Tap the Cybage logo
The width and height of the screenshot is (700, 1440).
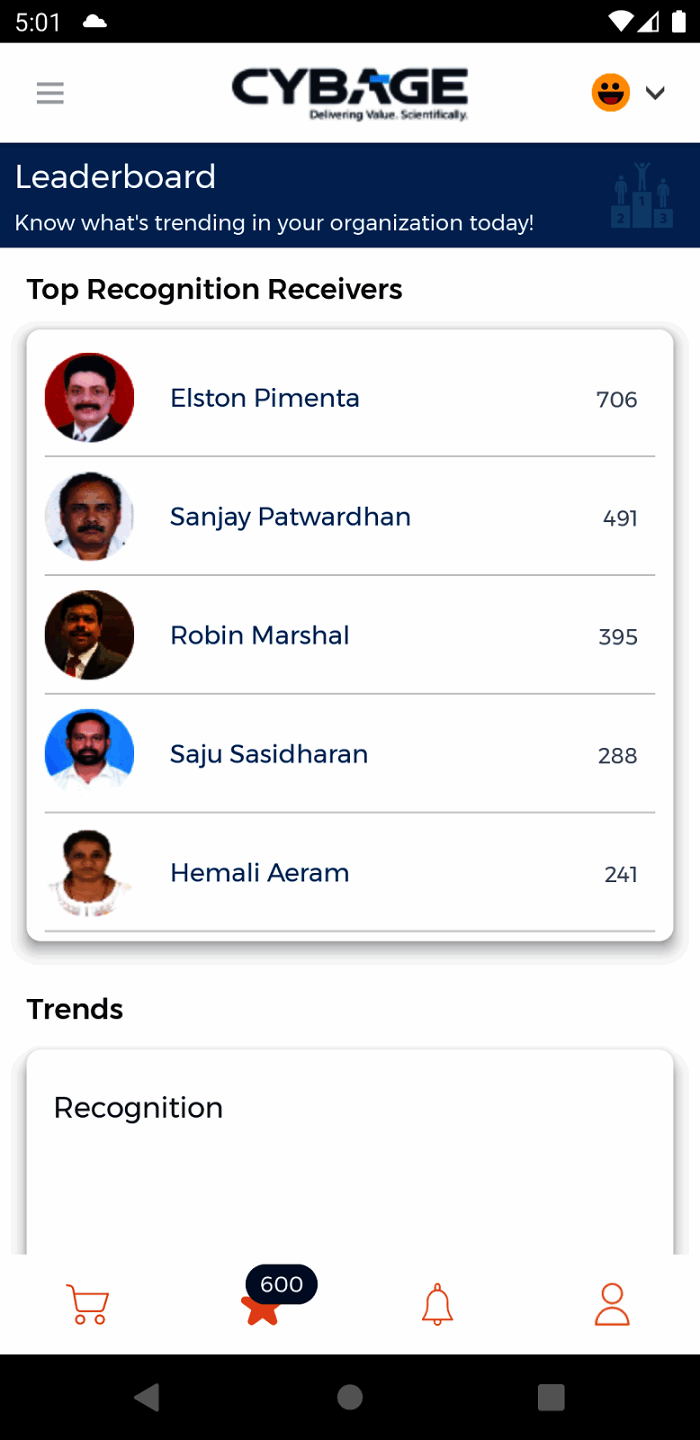pos(350,93)
